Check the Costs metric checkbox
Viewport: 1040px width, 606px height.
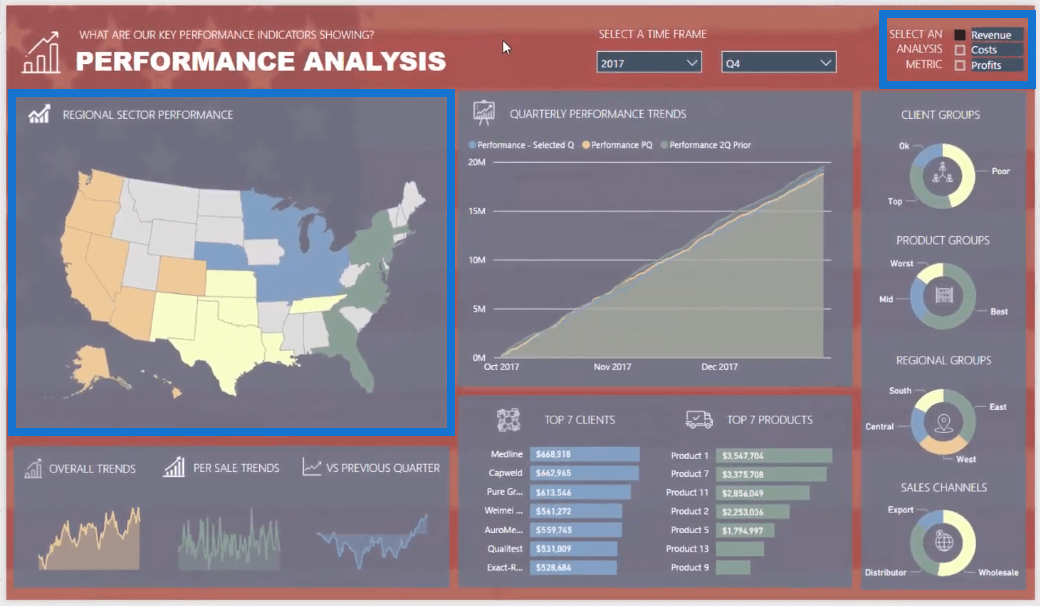(x=960, y=50)
